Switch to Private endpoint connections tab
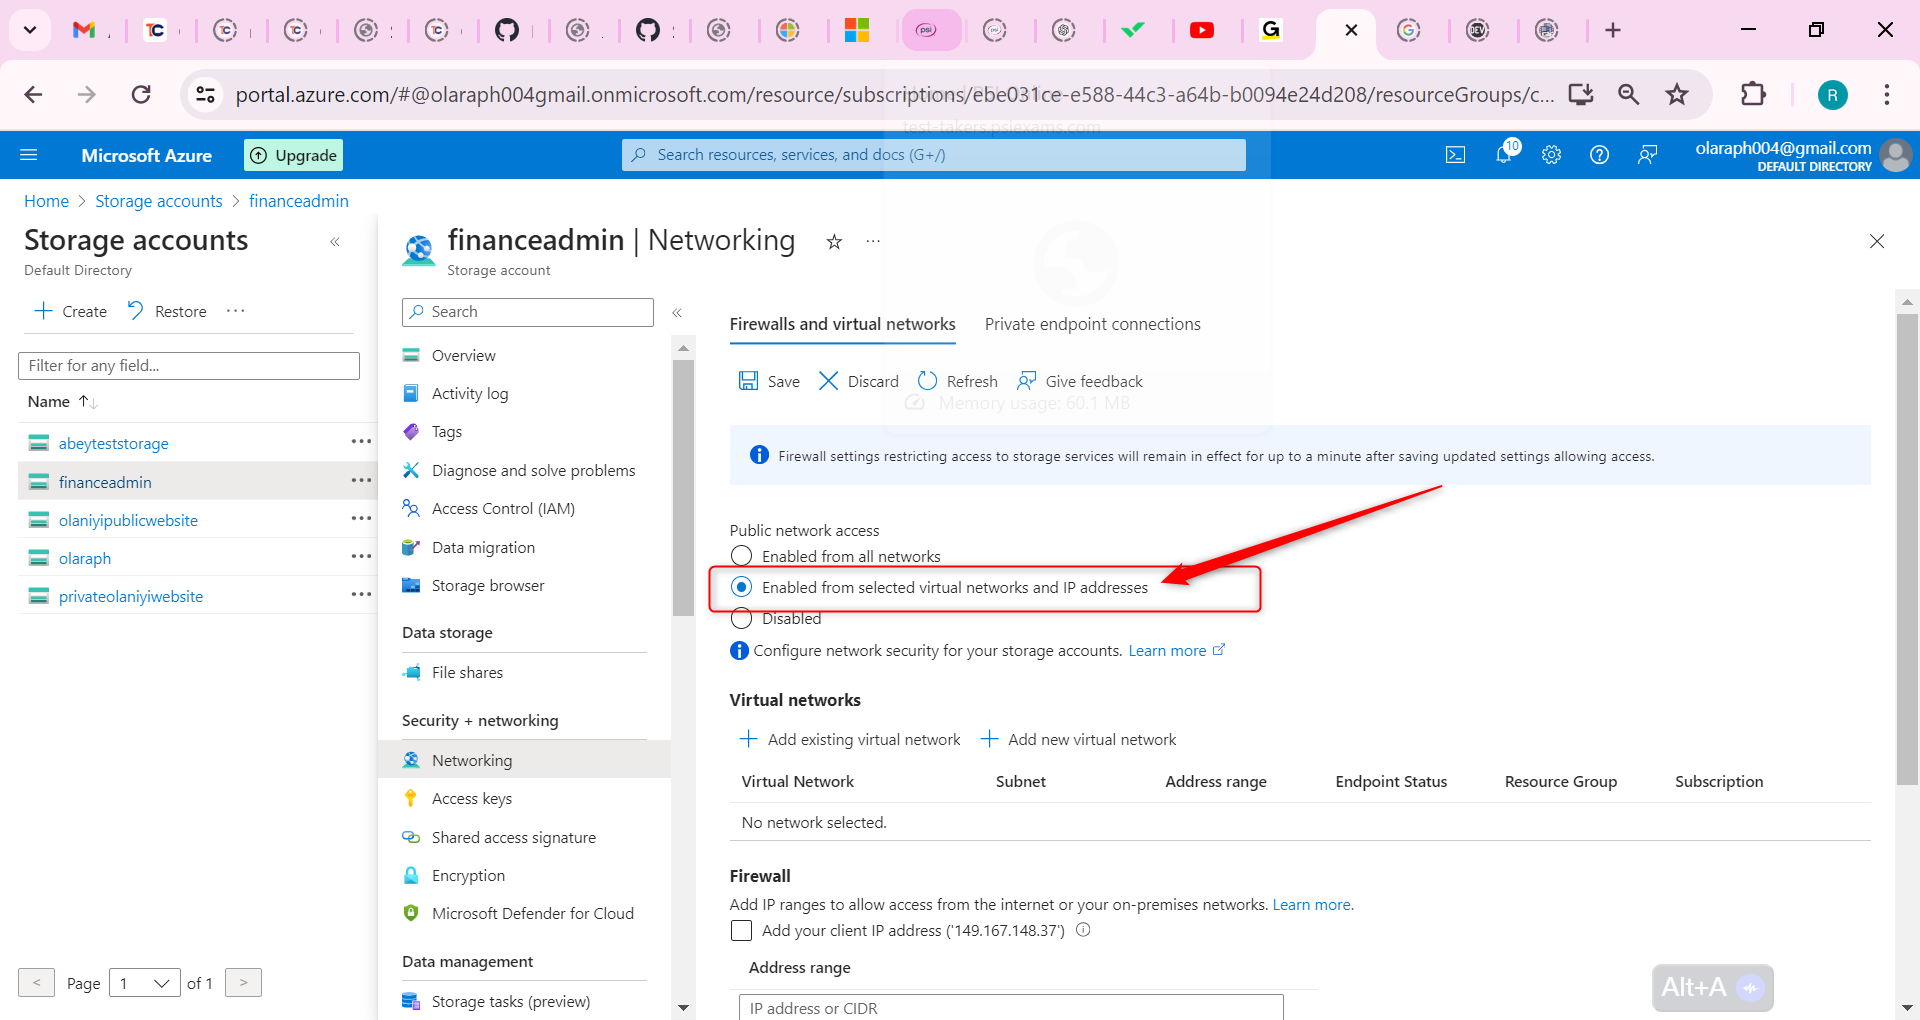 coord(1092,324)
